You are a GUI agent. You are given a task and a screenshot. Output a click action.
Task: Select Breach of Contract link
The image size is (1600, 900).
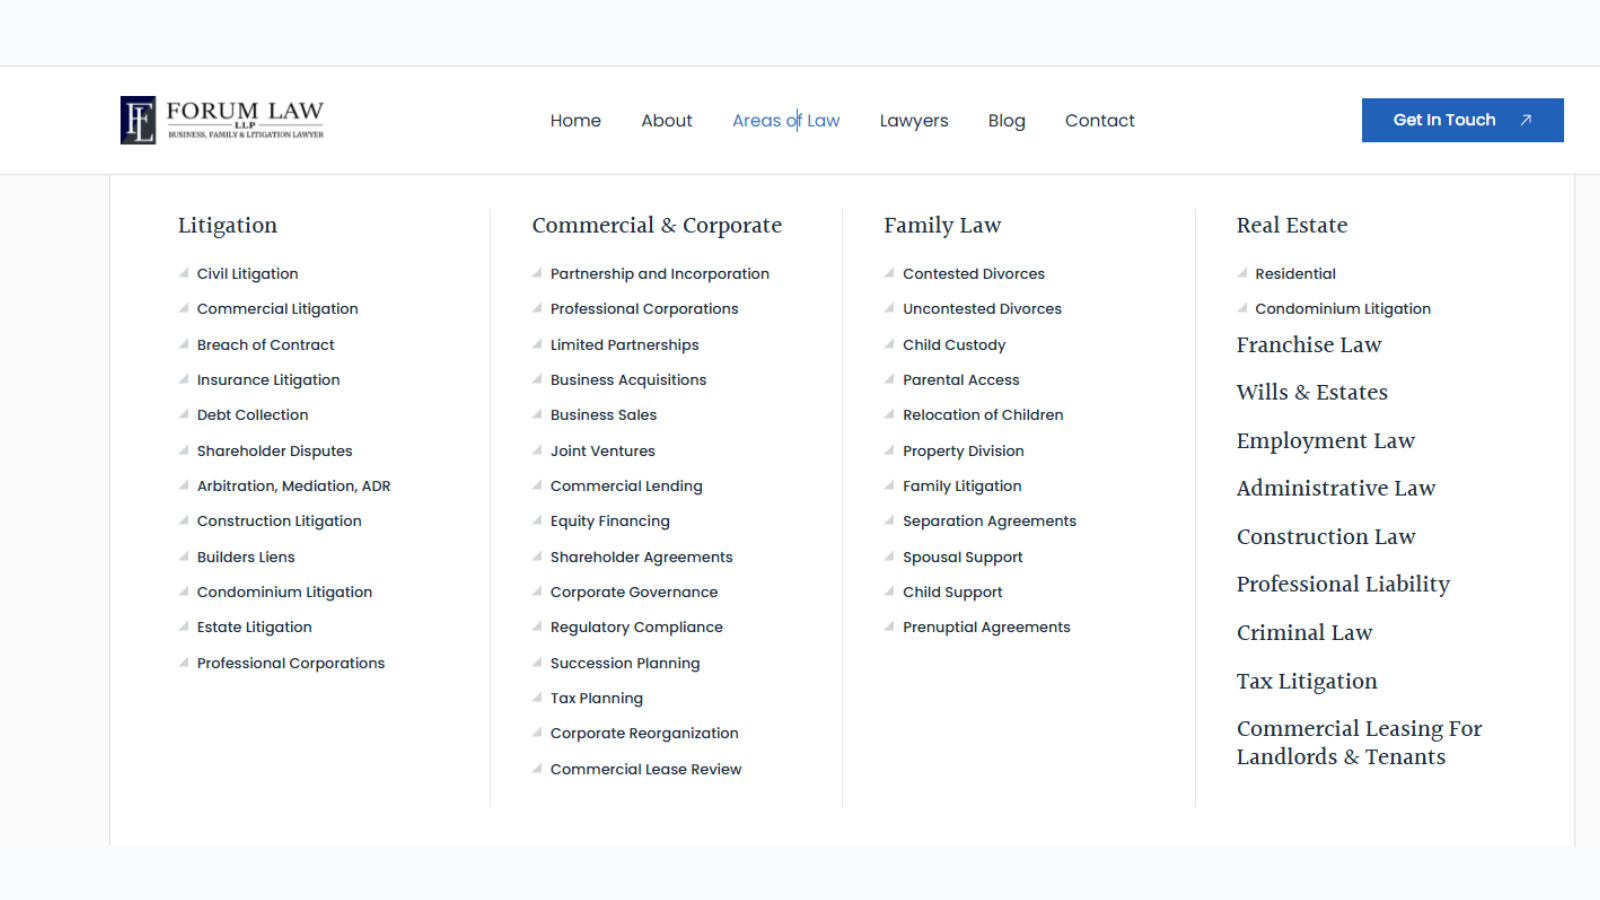point(265,345)
